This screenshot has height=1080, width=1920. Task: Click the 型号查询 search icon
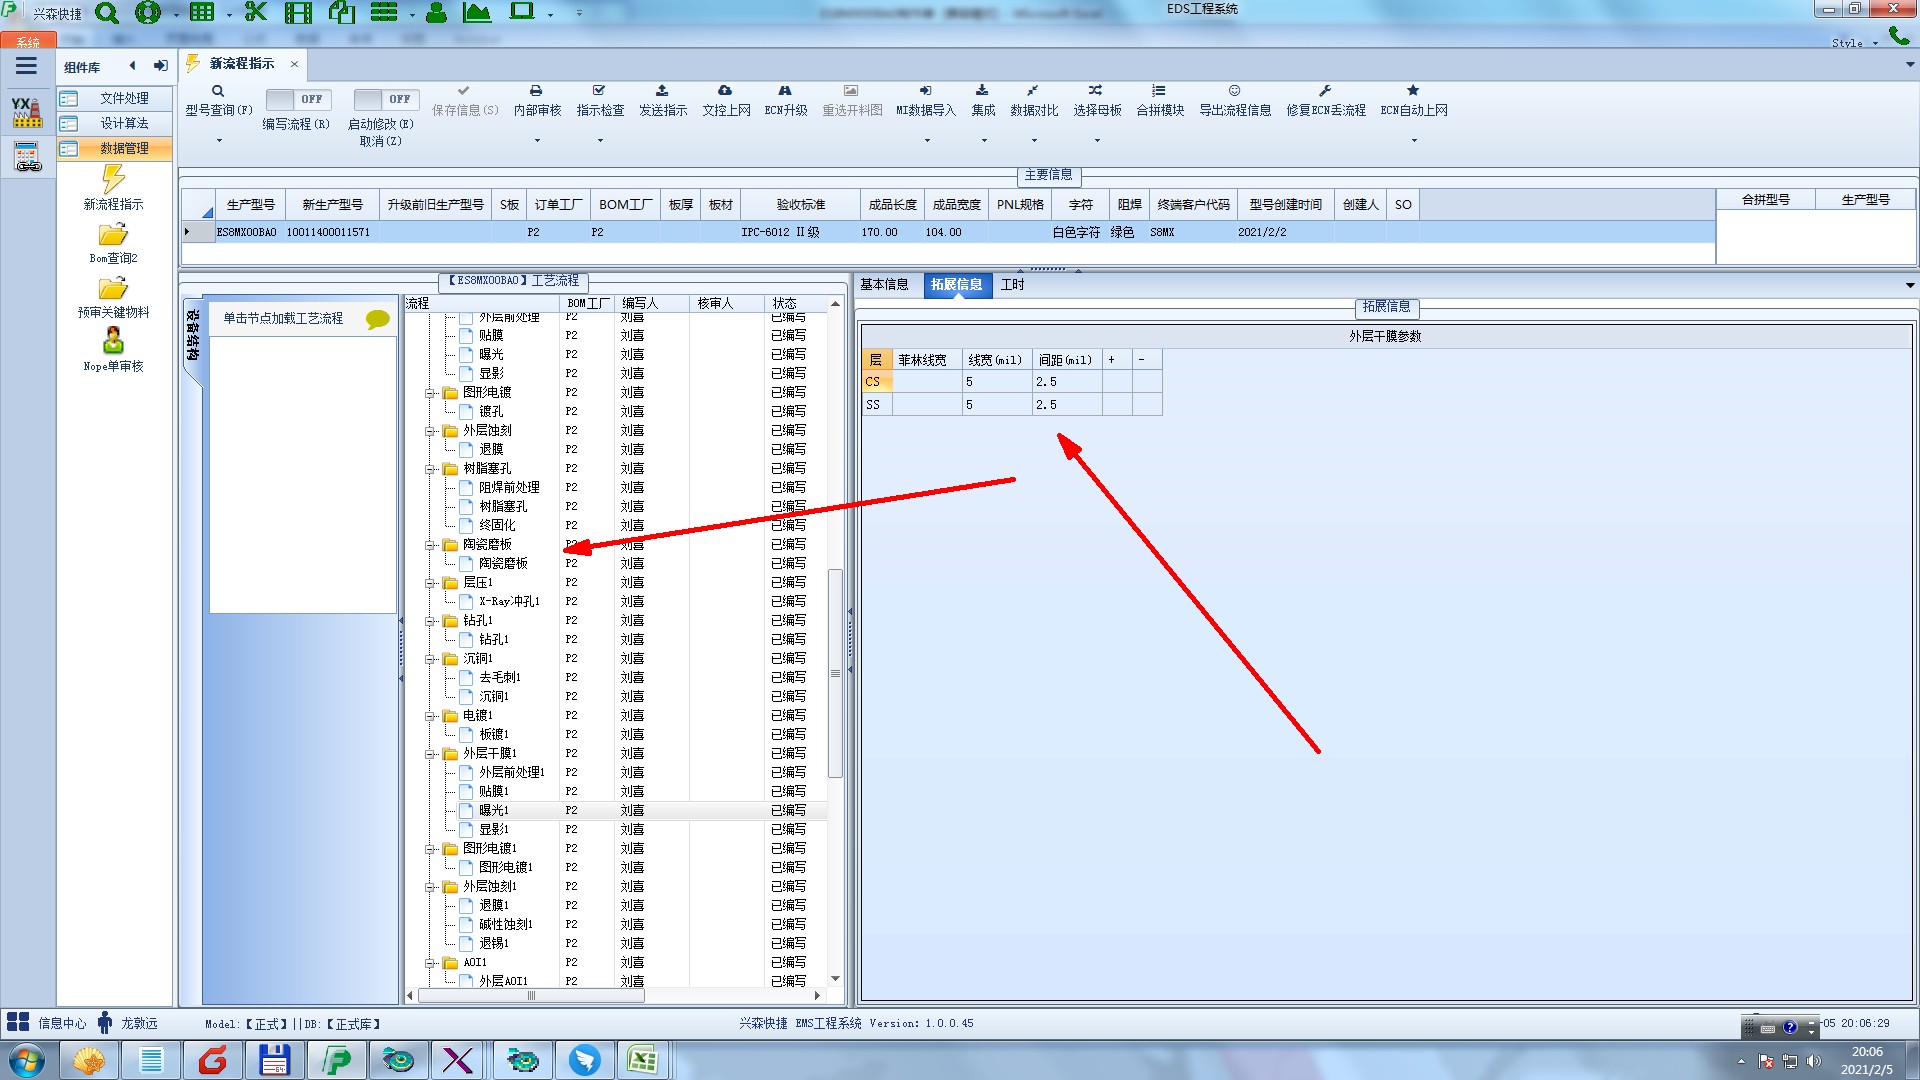coord(218,91)
